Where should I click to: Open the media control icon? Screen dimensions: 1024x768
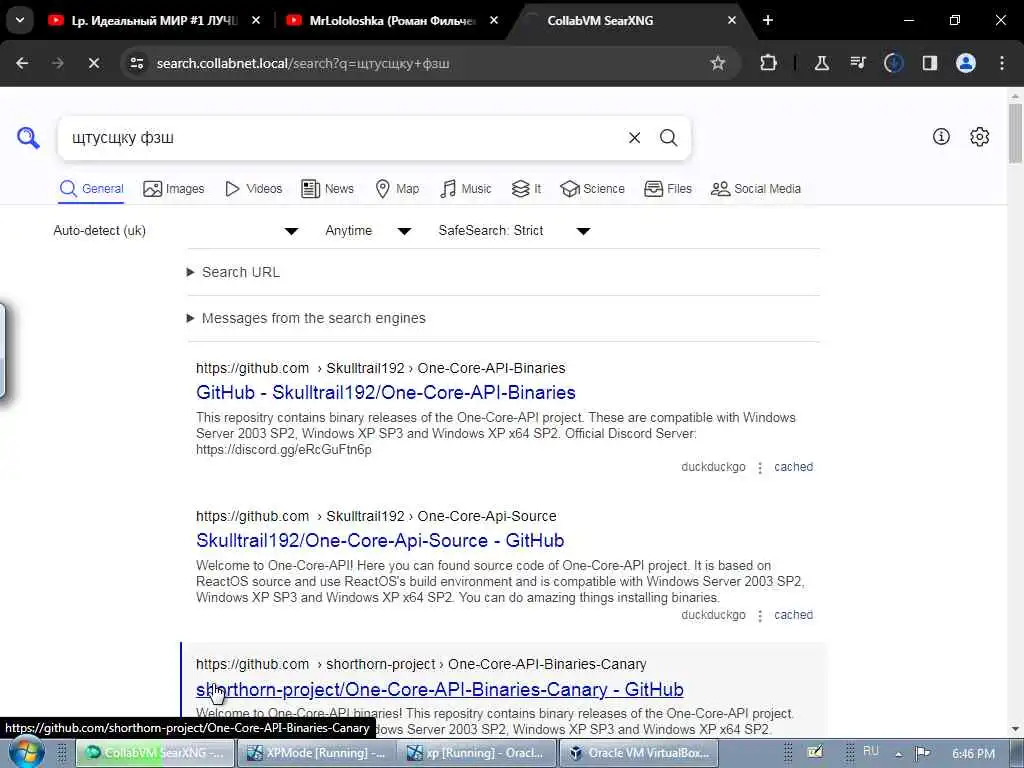coord(857,63)
